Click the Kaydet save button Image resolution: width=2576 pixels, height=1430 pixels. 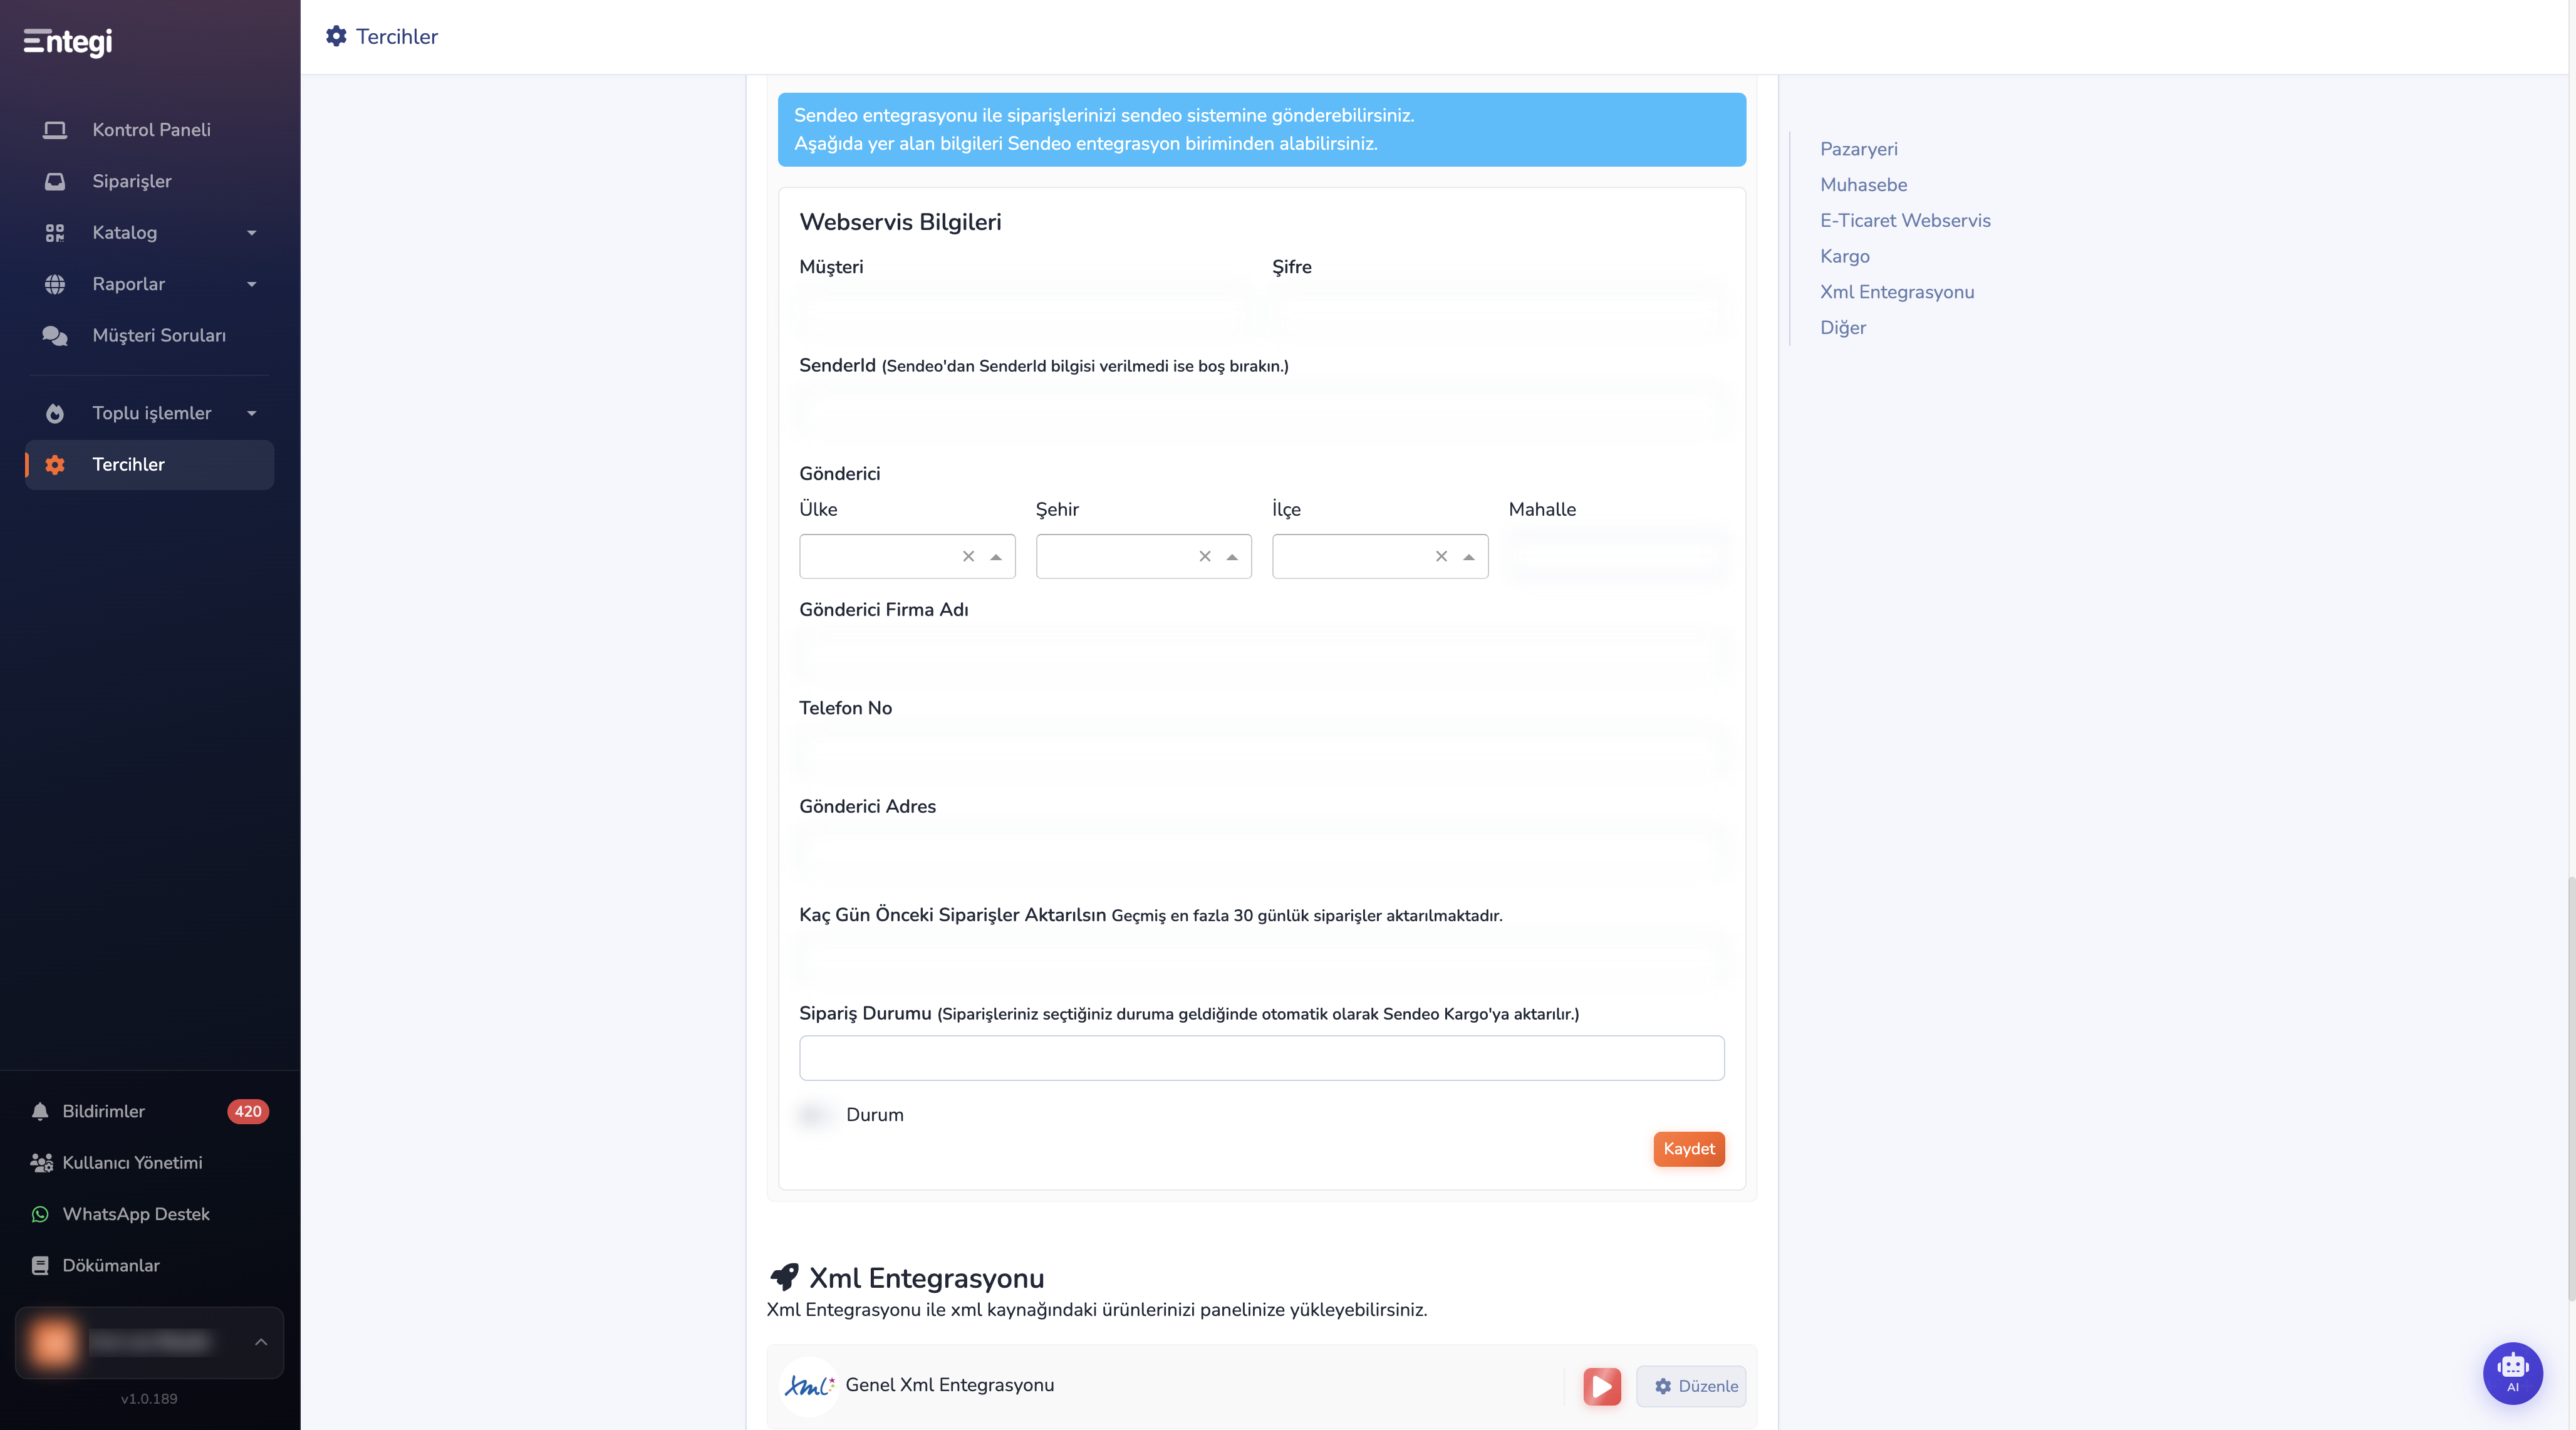tap(1688, 1149)
